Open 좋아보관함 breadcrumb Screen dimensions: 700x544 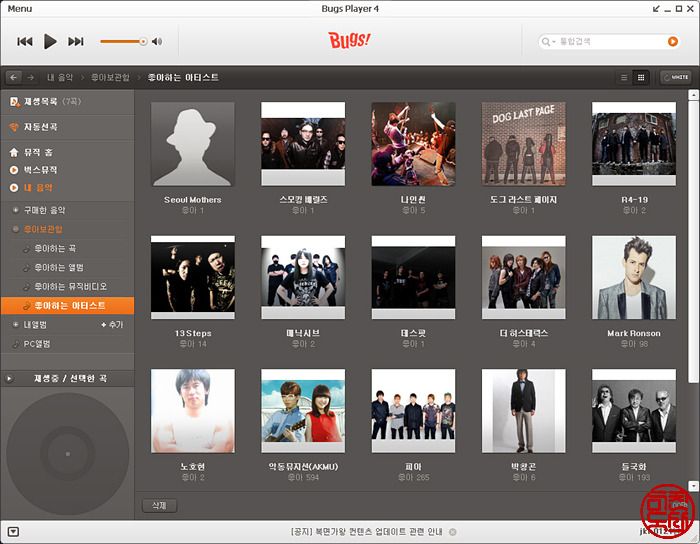(x=110, y=77)
